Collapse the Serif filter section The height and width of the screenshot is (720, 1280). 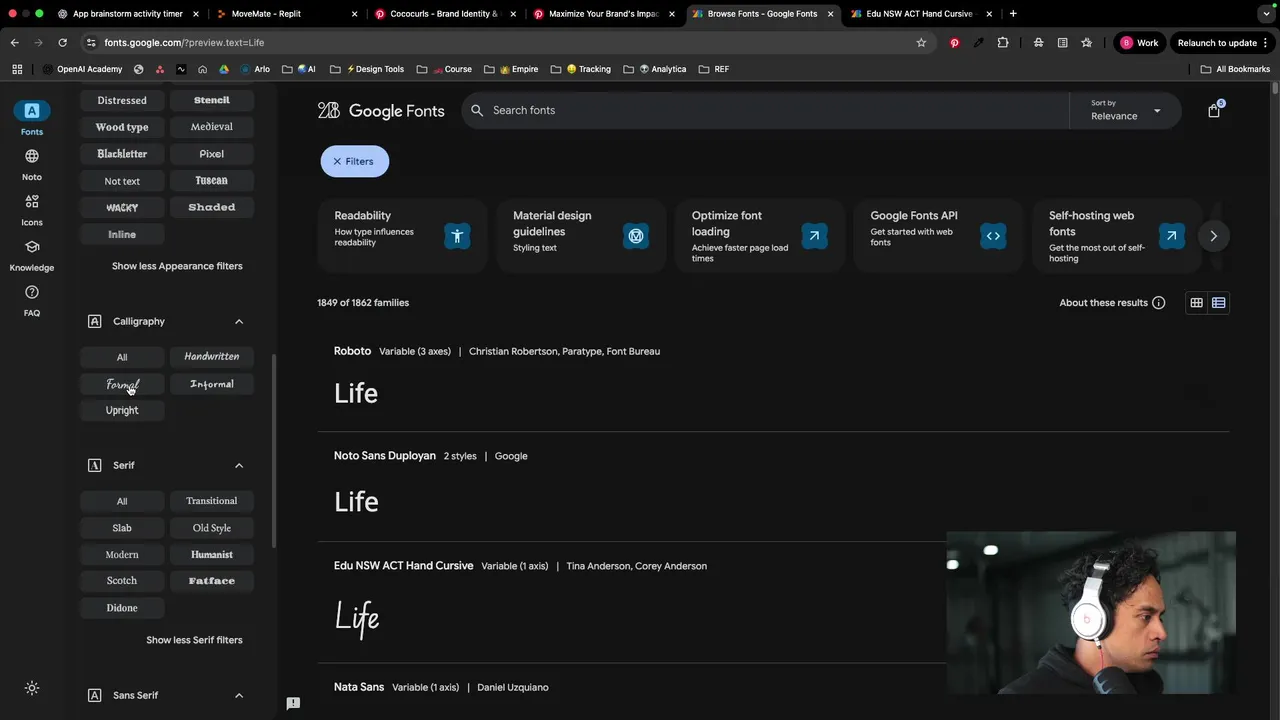pos(239,465)
